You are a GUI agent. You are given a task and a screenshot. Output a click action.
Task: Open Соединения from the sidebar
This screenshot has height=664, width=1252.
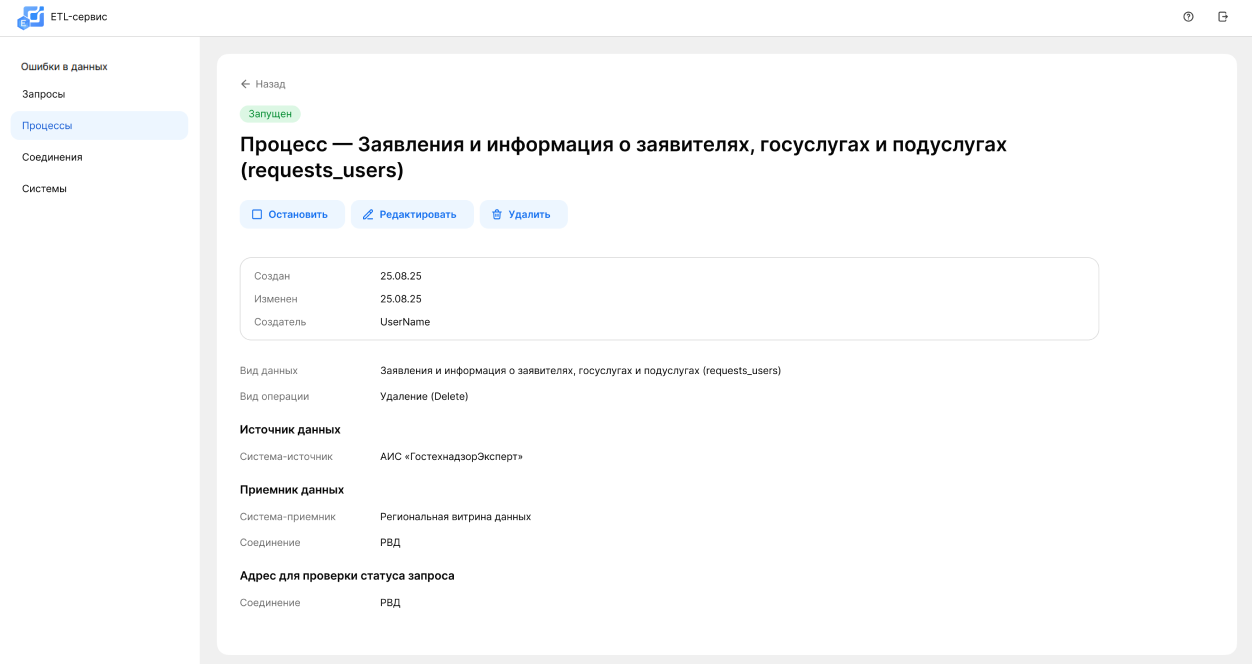tap(52, 157)
